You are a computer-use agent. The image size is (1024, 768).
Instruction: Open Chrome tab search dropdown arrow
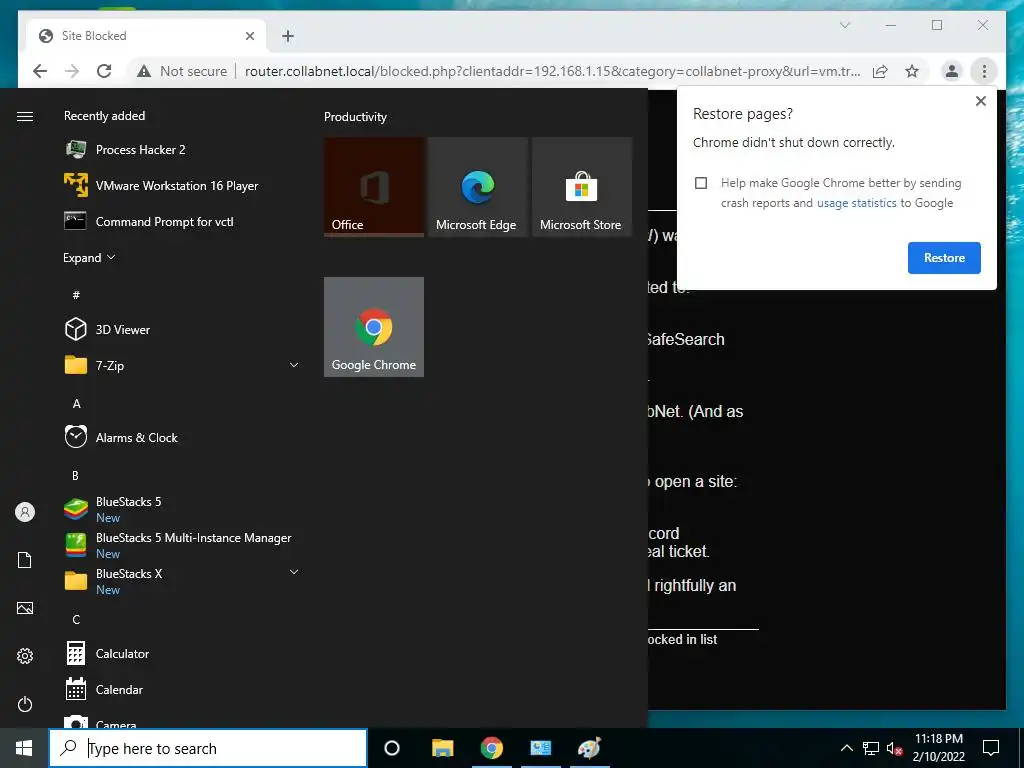pos(844,25)
